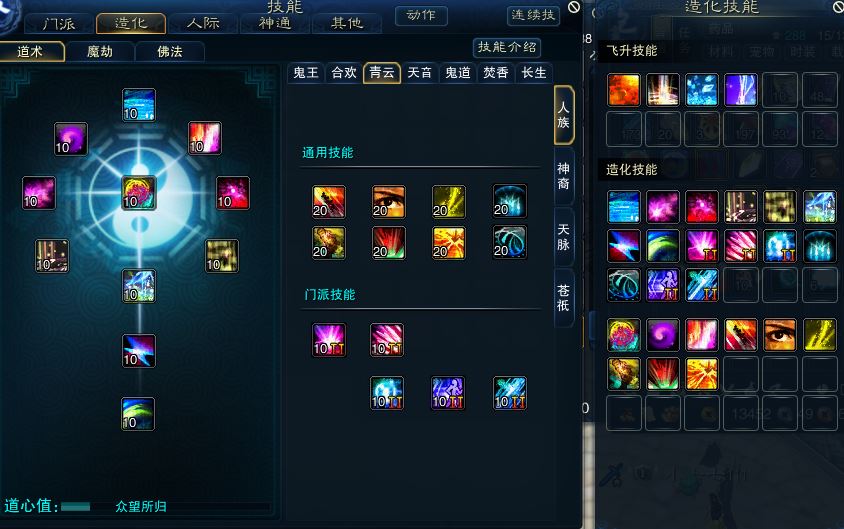Screen dimensions: 844x529
Task: Click the 道心值 progress bar
Action: 165,506
